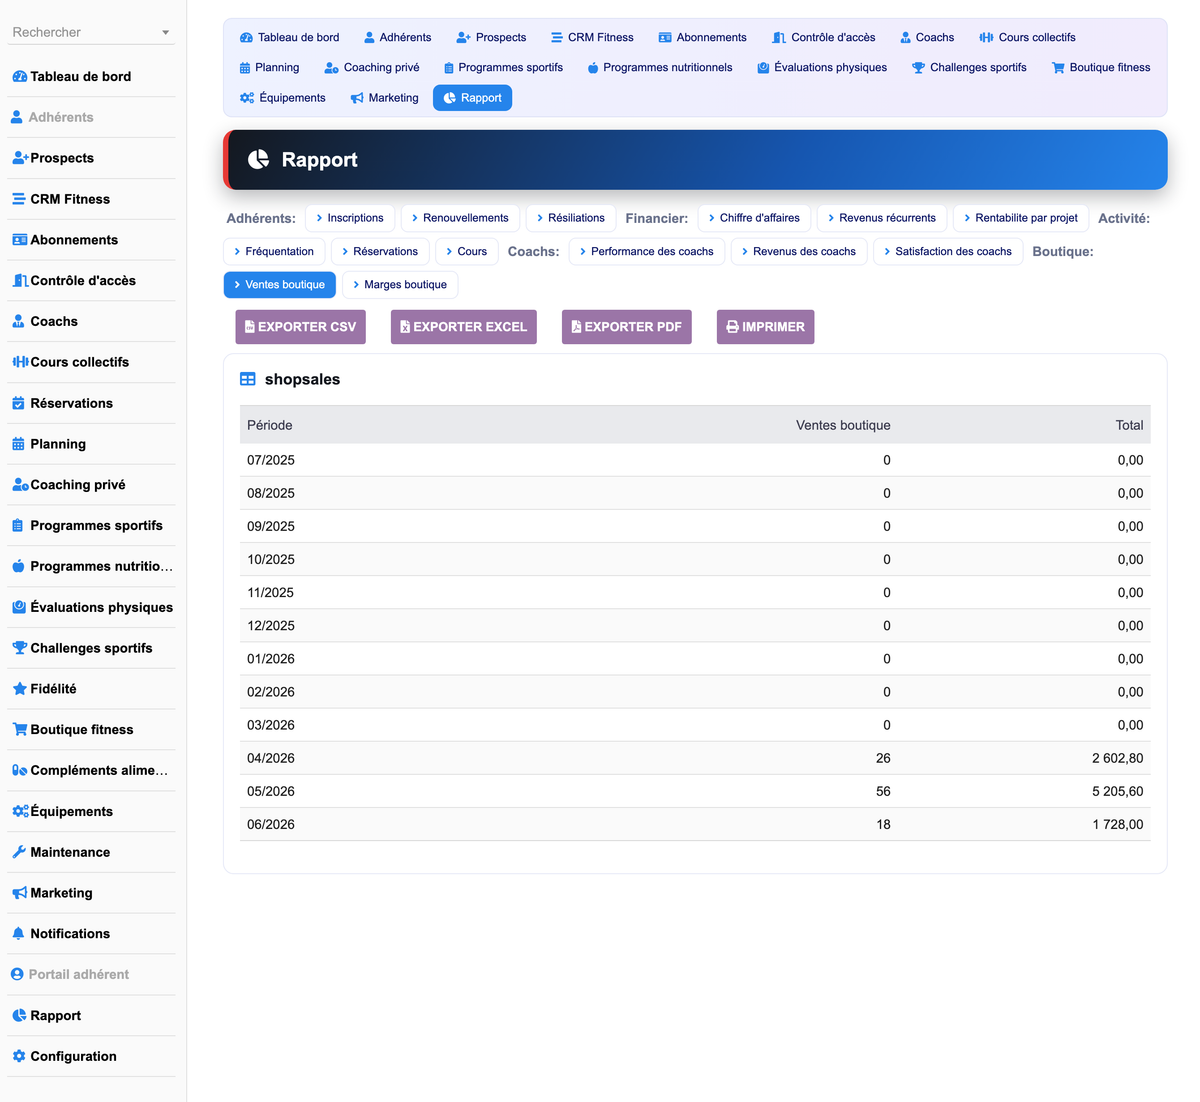Export the report as CSV
Screen dimensions: 1200x1102
coord(301,327)
